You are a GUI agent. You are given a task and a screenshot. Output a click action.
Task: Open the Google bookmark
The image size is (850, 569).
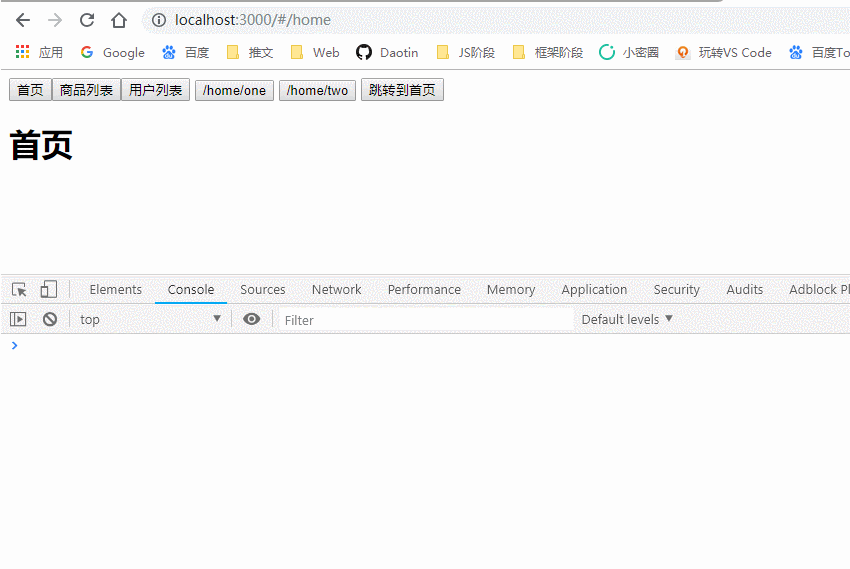(x=112, y=53)
